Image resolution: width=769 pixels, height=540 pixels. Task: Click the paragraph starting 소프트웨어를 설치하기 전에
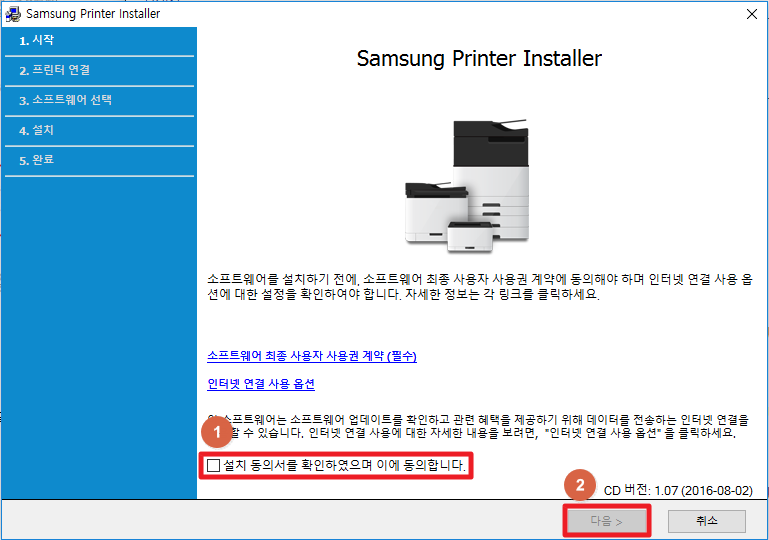tap(480, 287)
